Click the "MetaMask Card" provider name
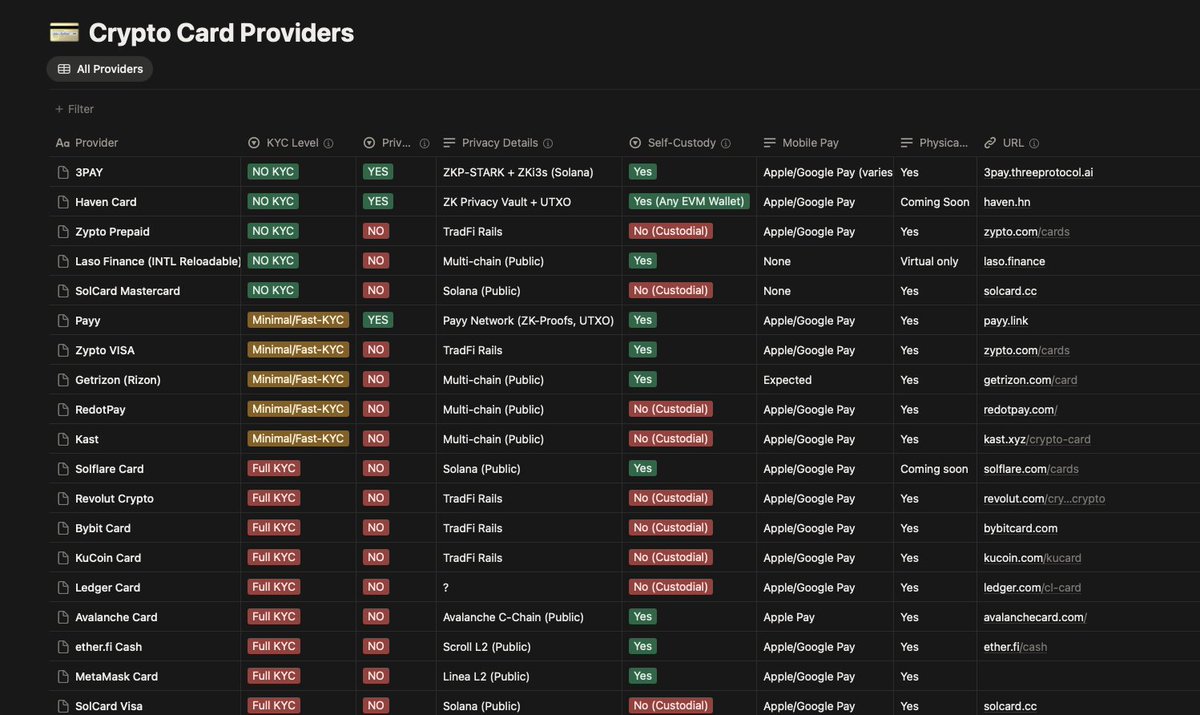The image size is (1200, 715). (116, 676)
